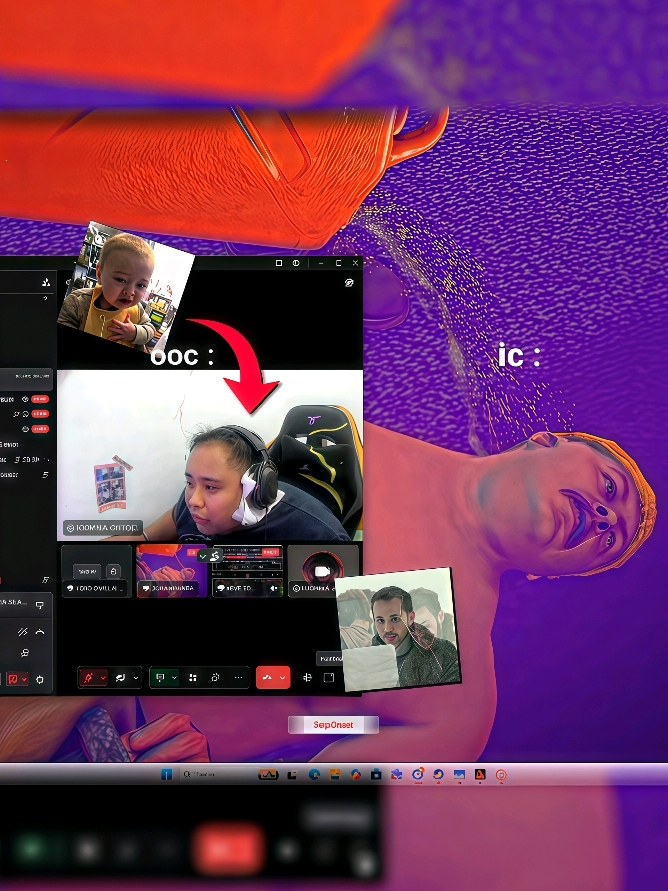Open the three-dot more options menu
Viewport: 668px width, 891px height.
coord(238,677)
